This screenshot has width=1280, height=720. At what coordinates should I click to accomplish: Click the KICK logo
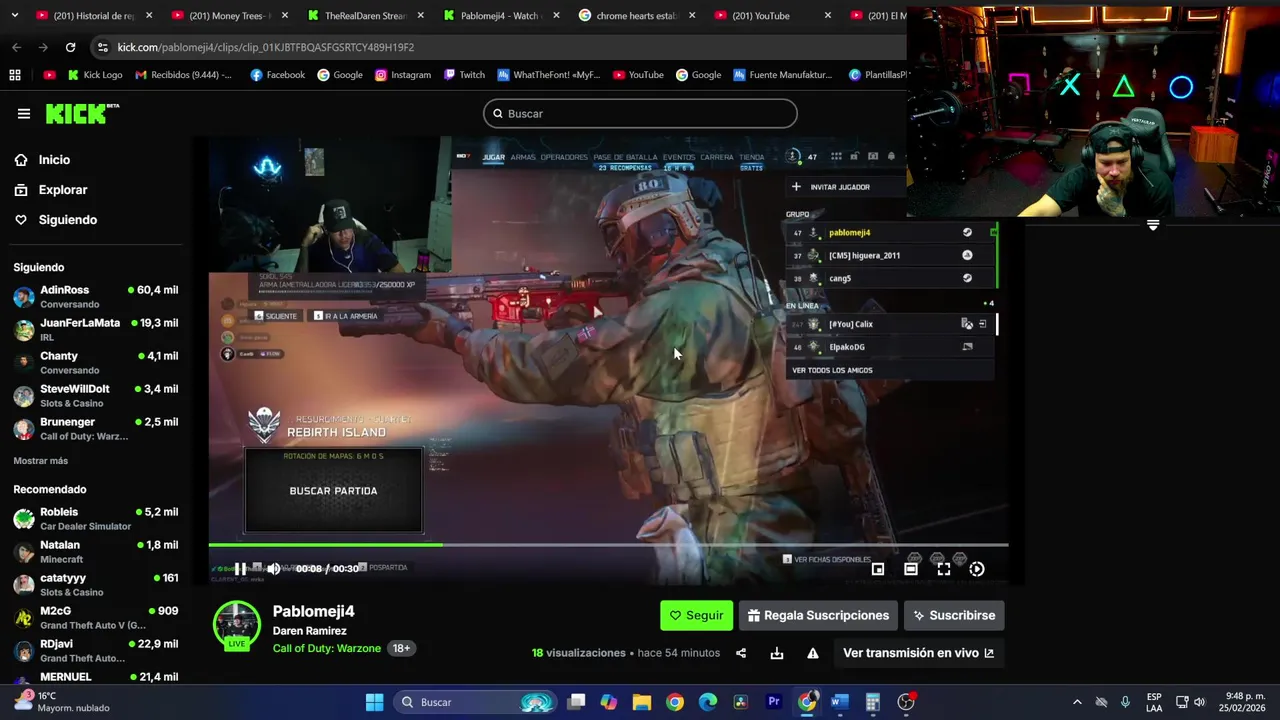[x=82, y=114]
